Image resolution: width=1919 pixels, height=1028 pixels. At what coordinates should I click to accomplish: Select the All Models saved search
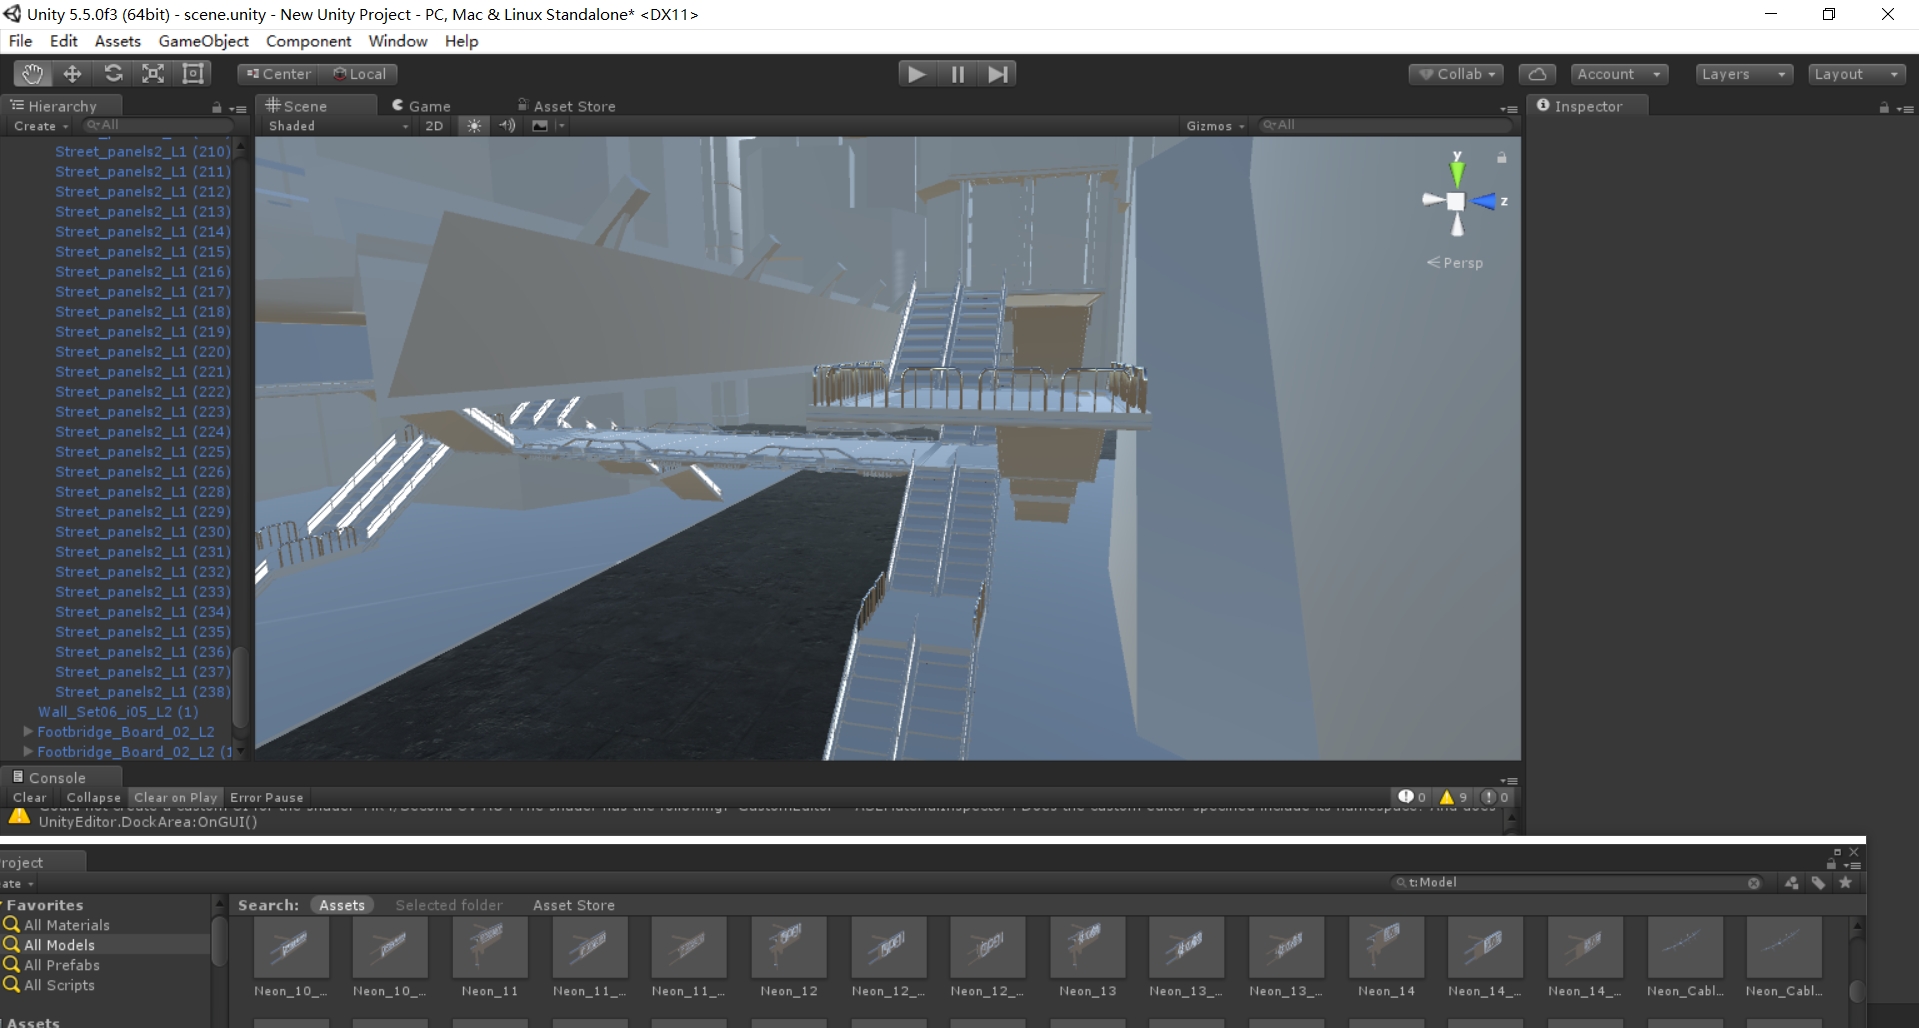click(49, 945)
